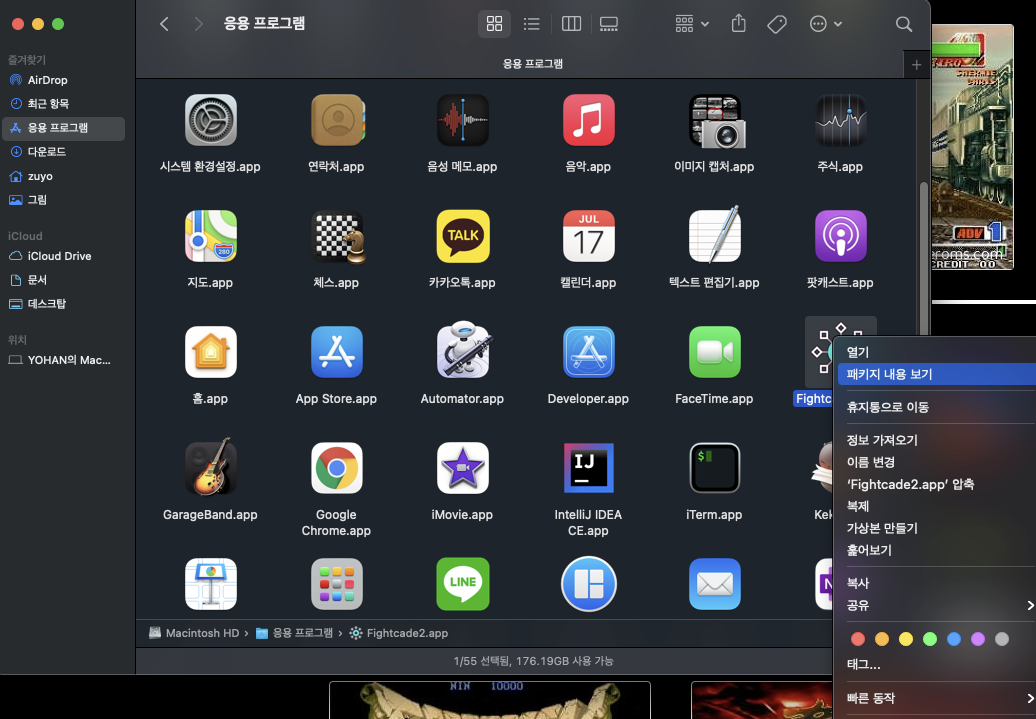Select the Launchpad grid app icon
The image size is (1036, 719).
(337, 584)
